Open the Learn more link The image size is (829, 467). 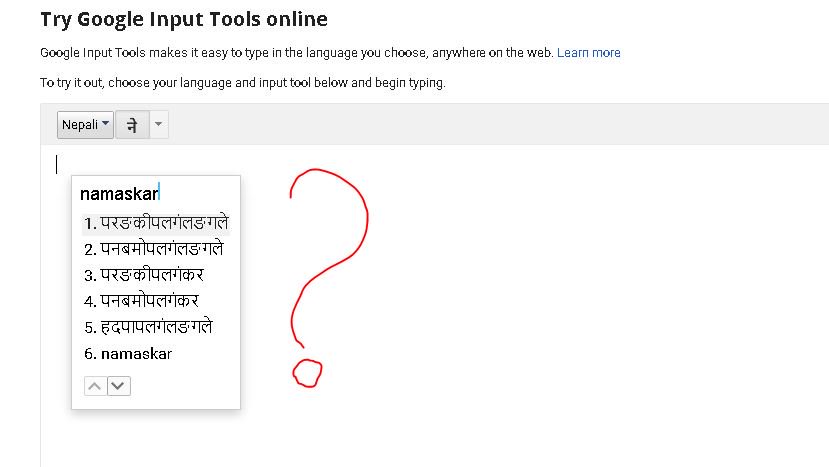pyautogui.click(x=588, y=53)
